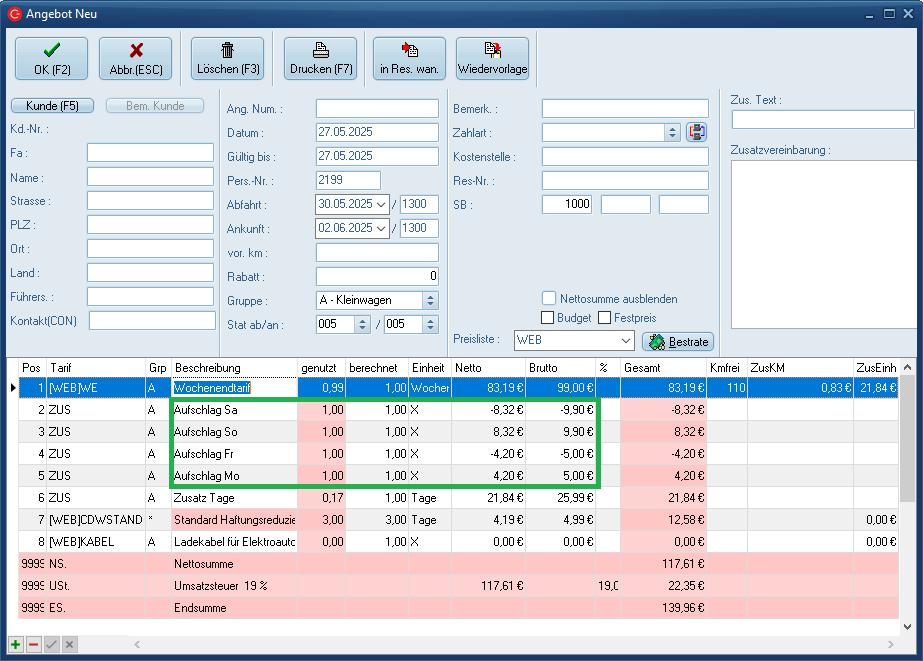The width and height of the screenshot is (923, 661).
Task: Open the Preisliste WEB dropdown
Action: click(x=626, y=341)
